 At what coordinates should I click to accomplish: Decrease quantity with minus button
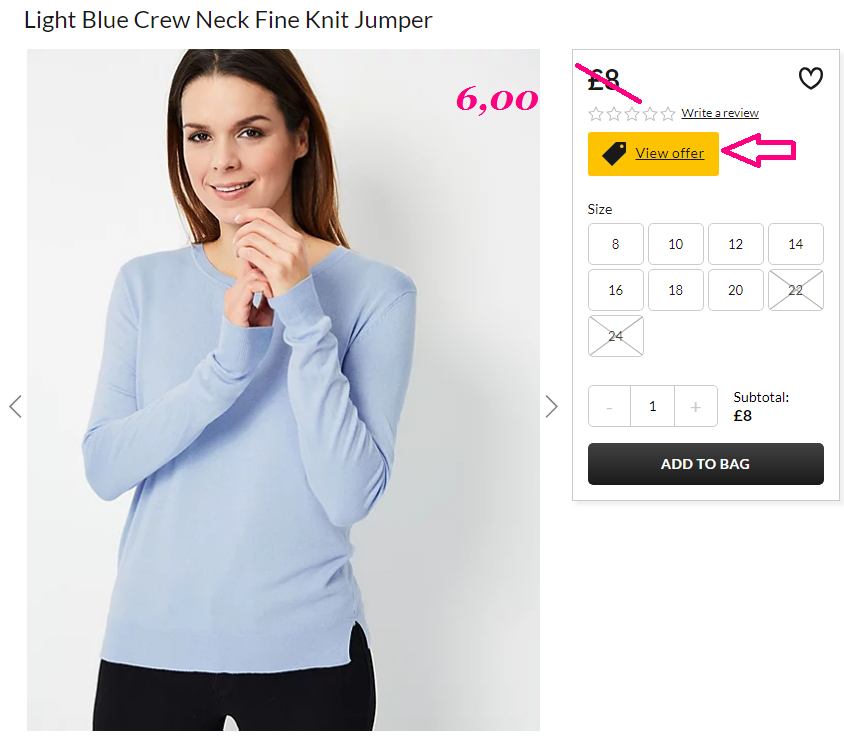point(609,406)
